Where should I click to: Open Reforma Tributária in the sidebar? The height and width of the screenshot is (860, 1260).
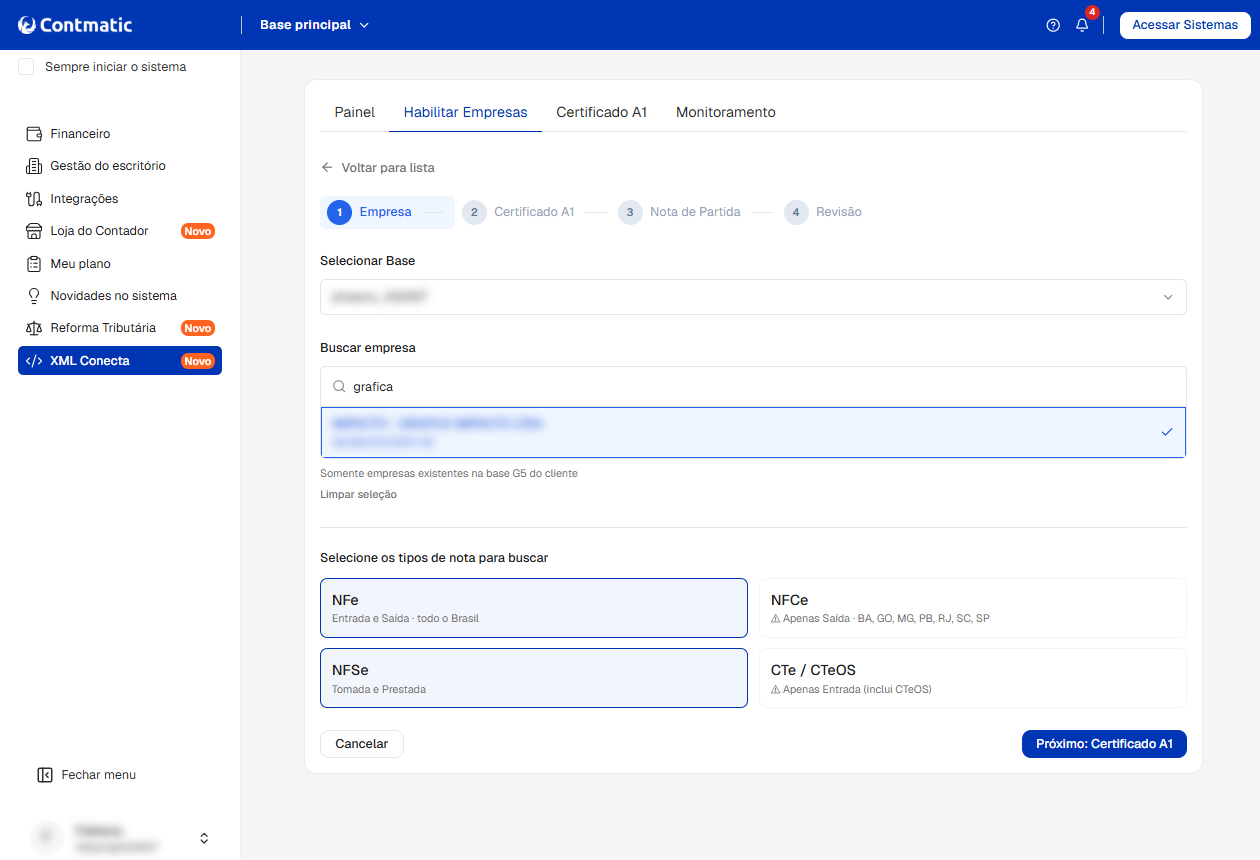coord(120,328)
